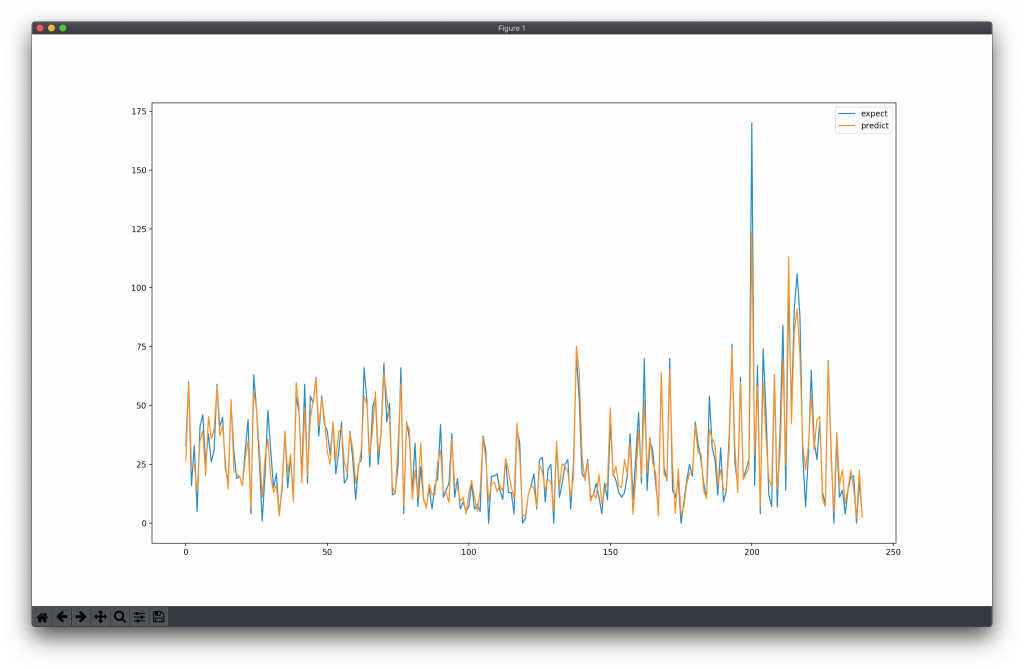Viewport: 1024px width, 669px height.
Task: Click the tallest blue peak near x=200
Action: (752, 123)
